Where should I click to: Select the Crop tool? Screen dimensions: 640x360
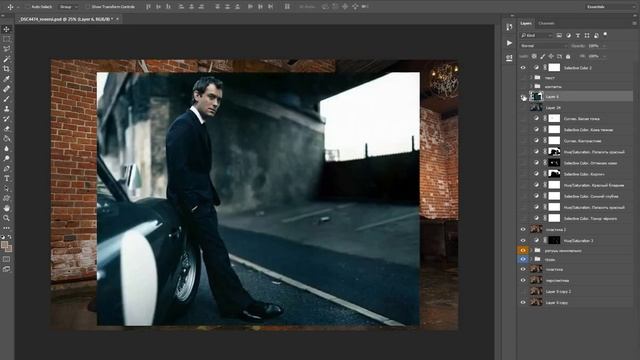(x=7, y=69)
